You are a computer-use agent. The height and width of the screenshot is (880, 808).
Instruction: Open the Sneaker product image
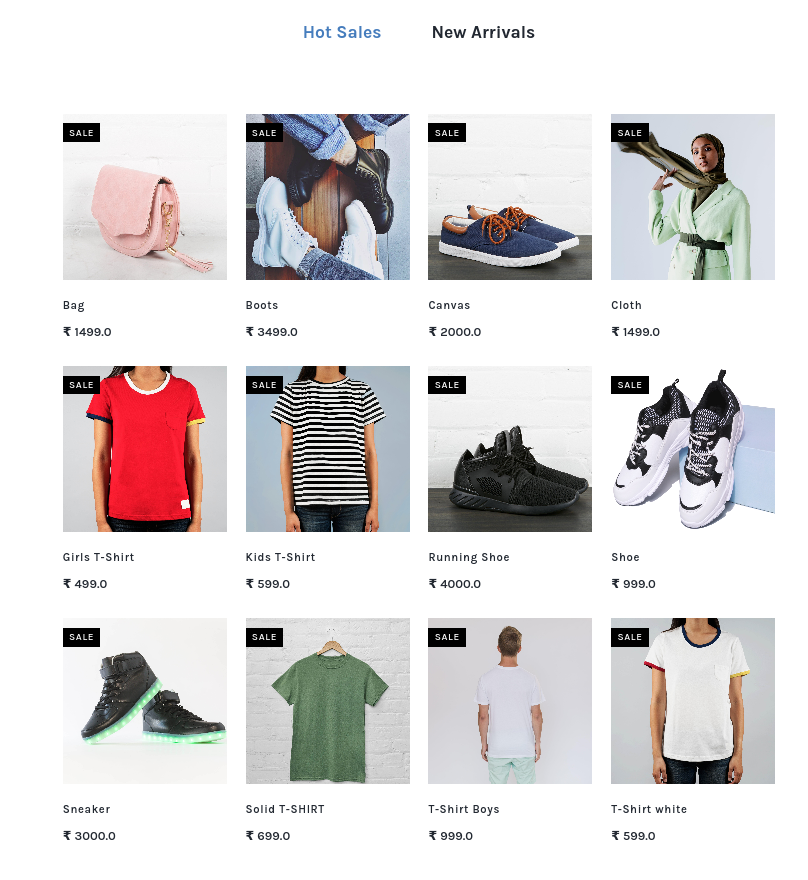145,701
